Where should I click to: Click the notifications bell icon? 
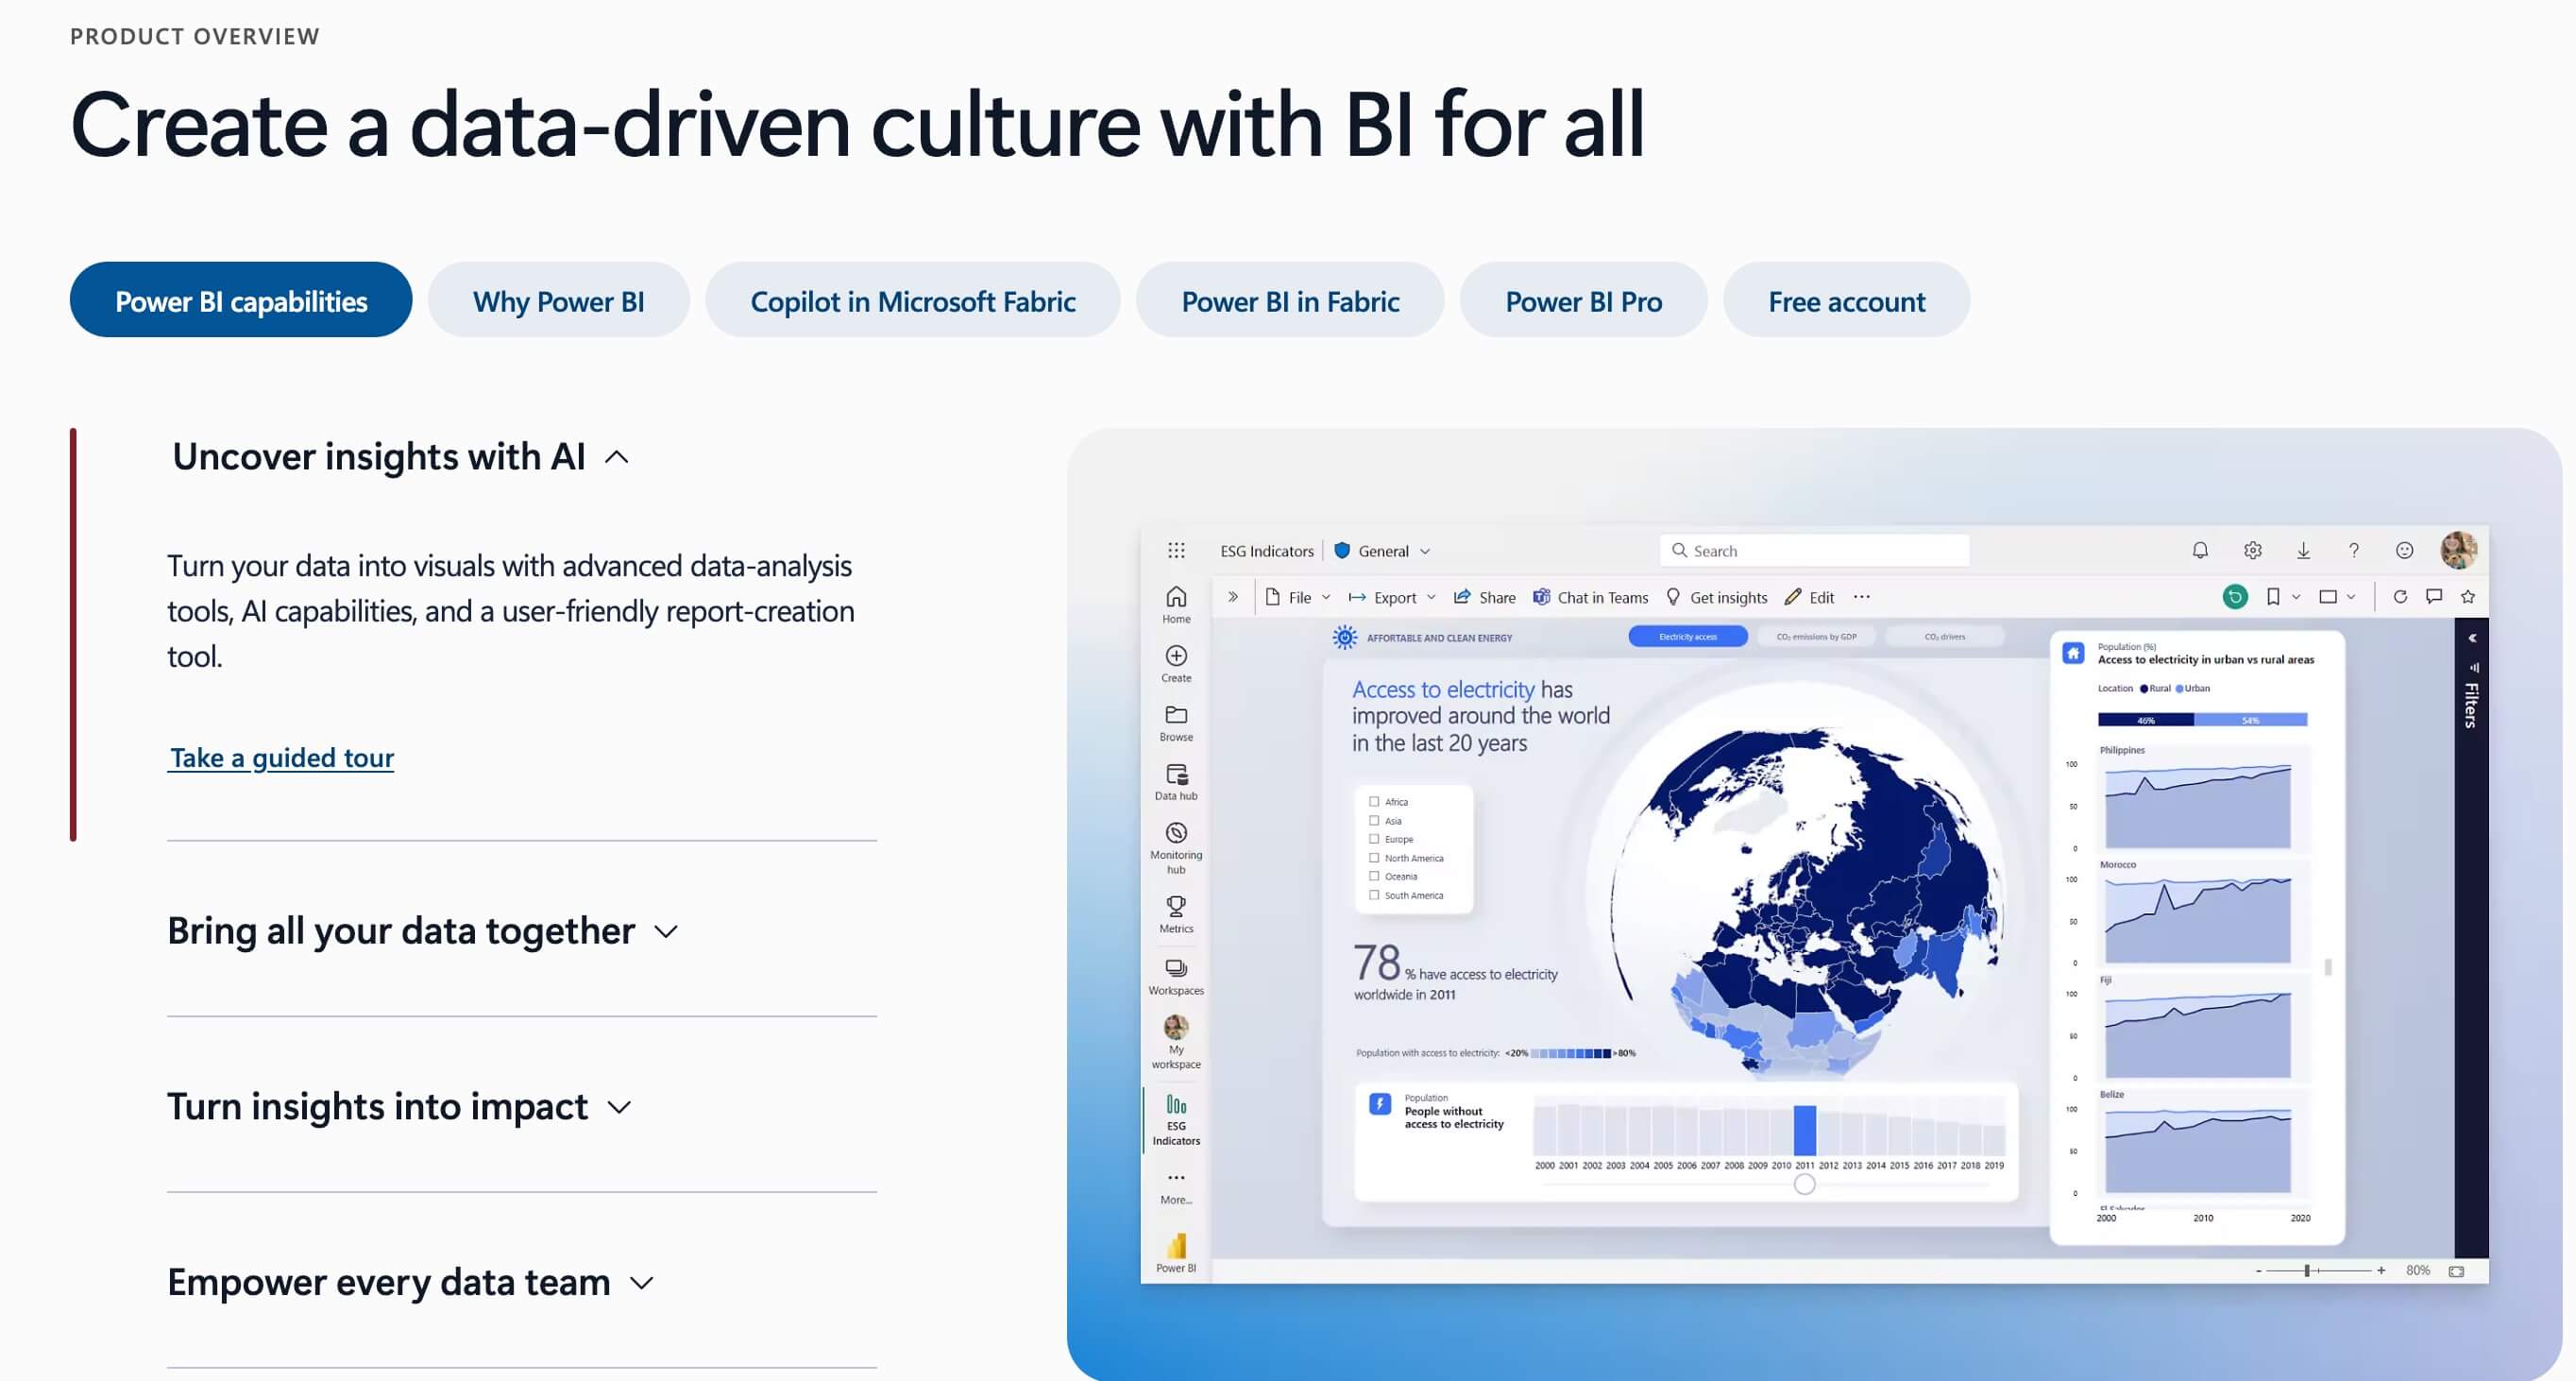tap(2200, 550)
